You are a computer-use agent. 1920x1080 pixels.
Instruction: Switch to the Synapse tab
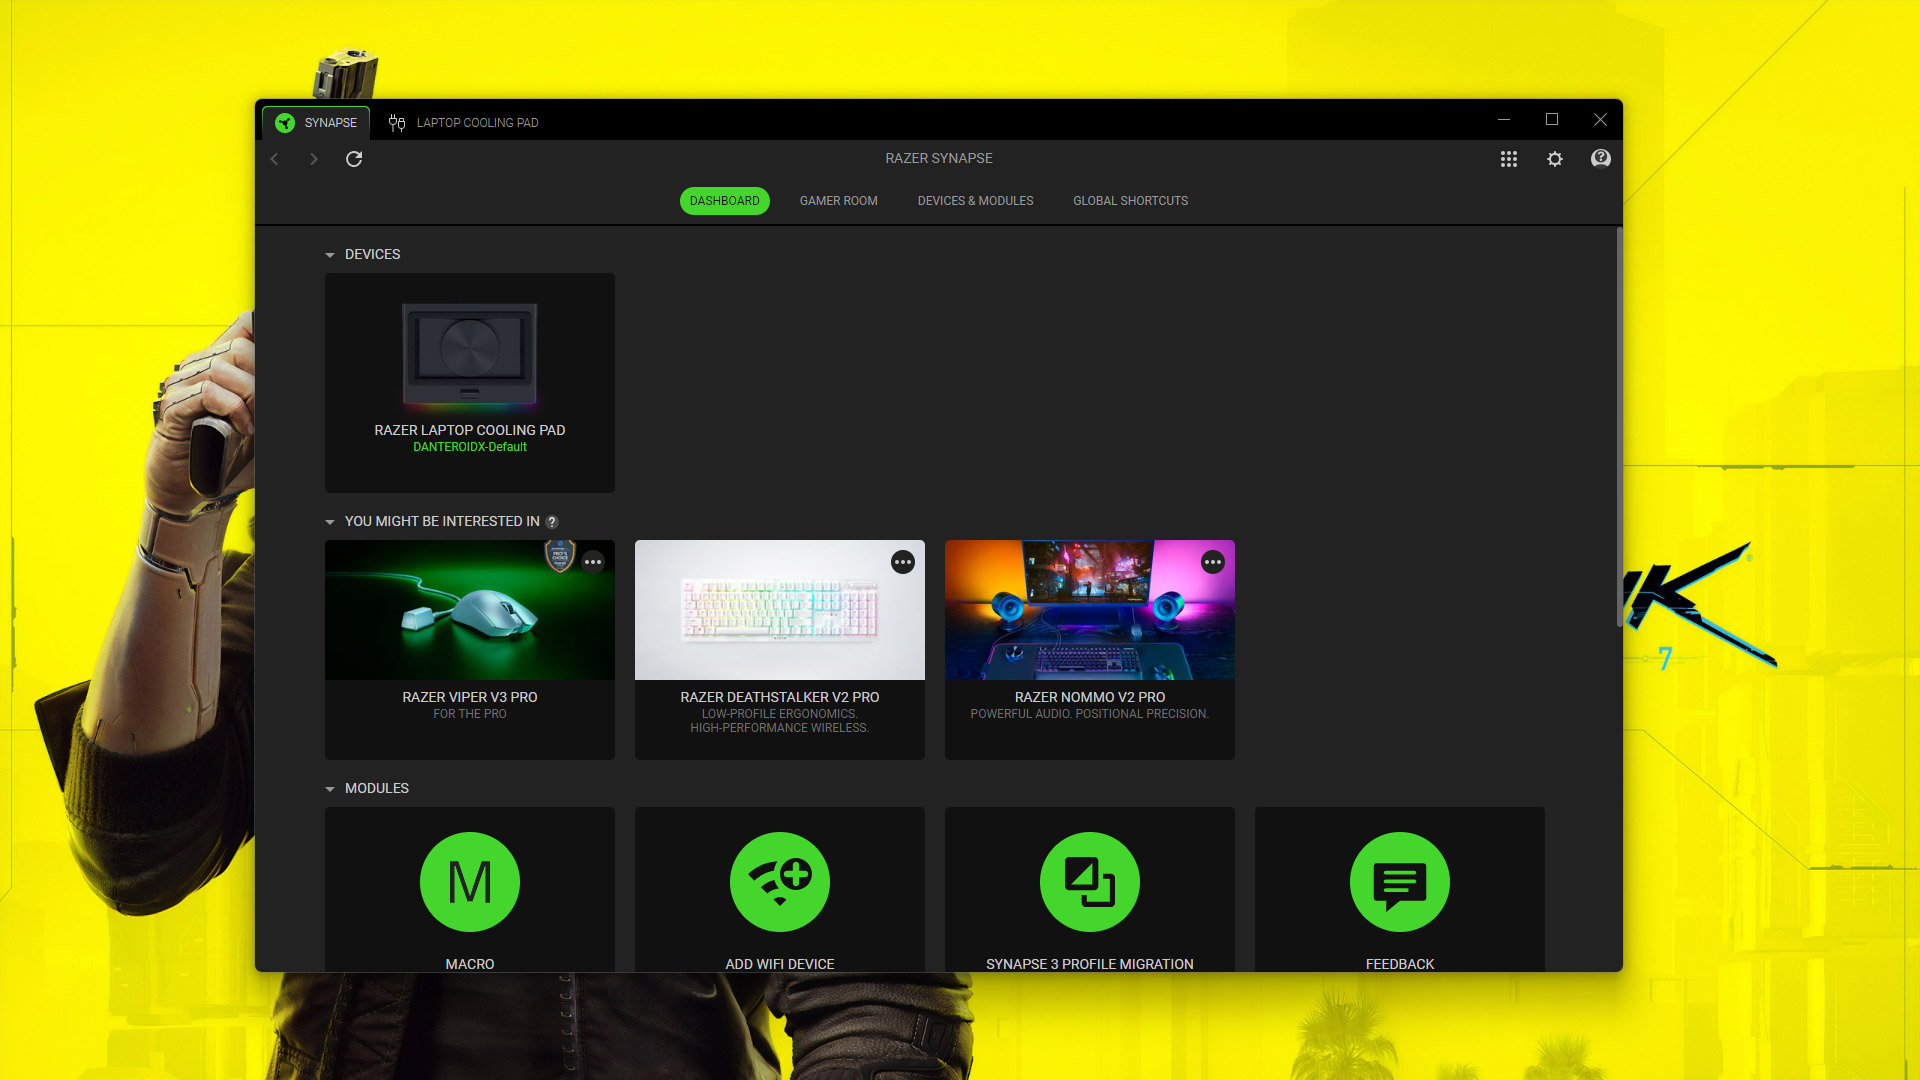coord(316,123)
